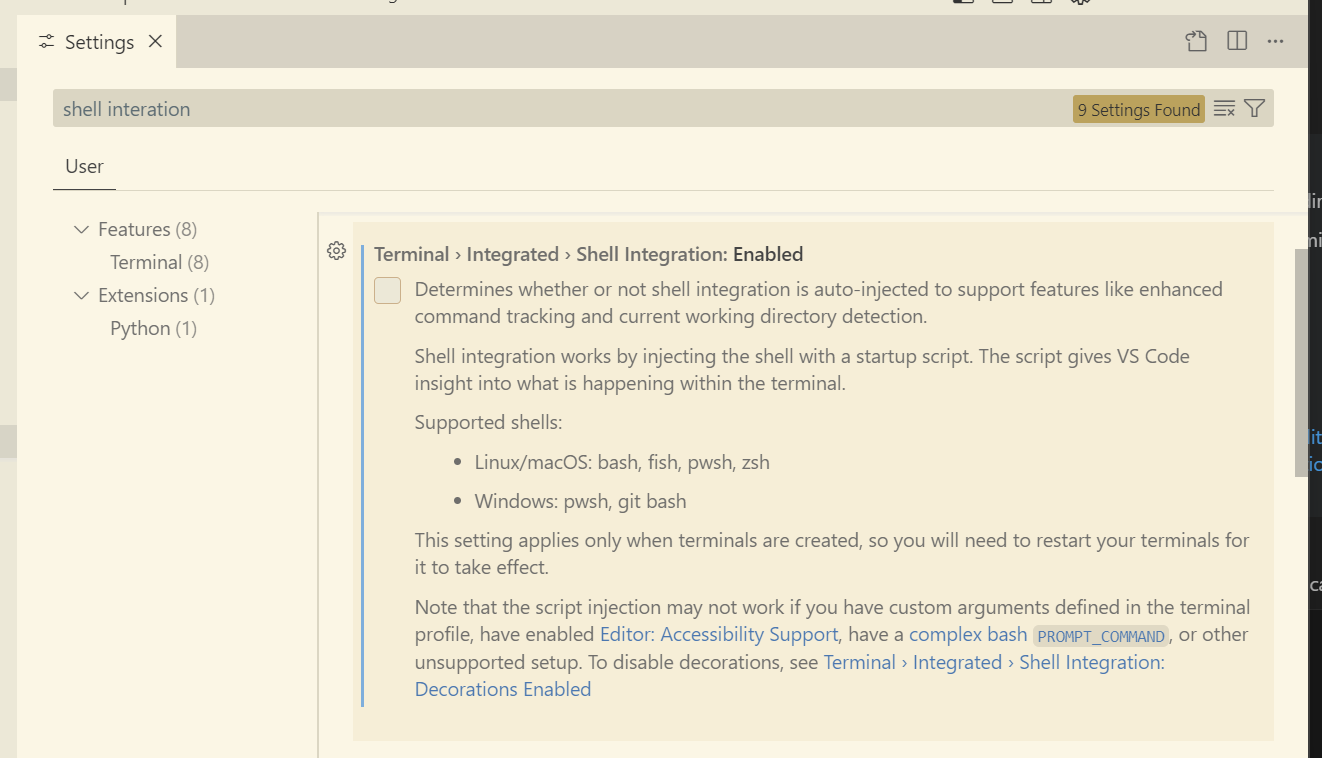Click the settings list vertical scrollbar
This screenshot has height=758, width=1322.
point(1301,360)
